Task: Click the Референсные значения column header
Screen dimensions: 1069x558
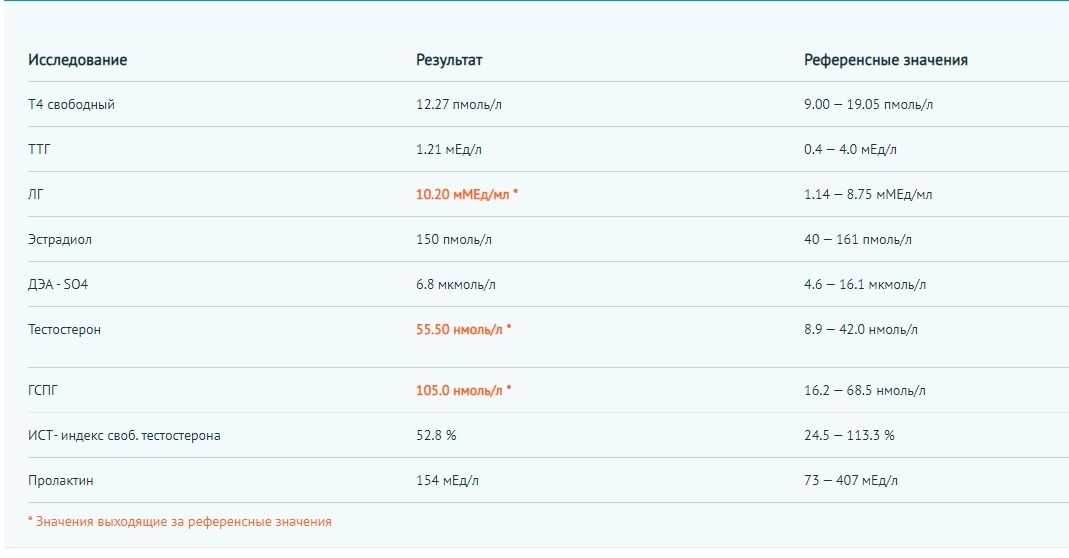Action: [x=885, y=60]
